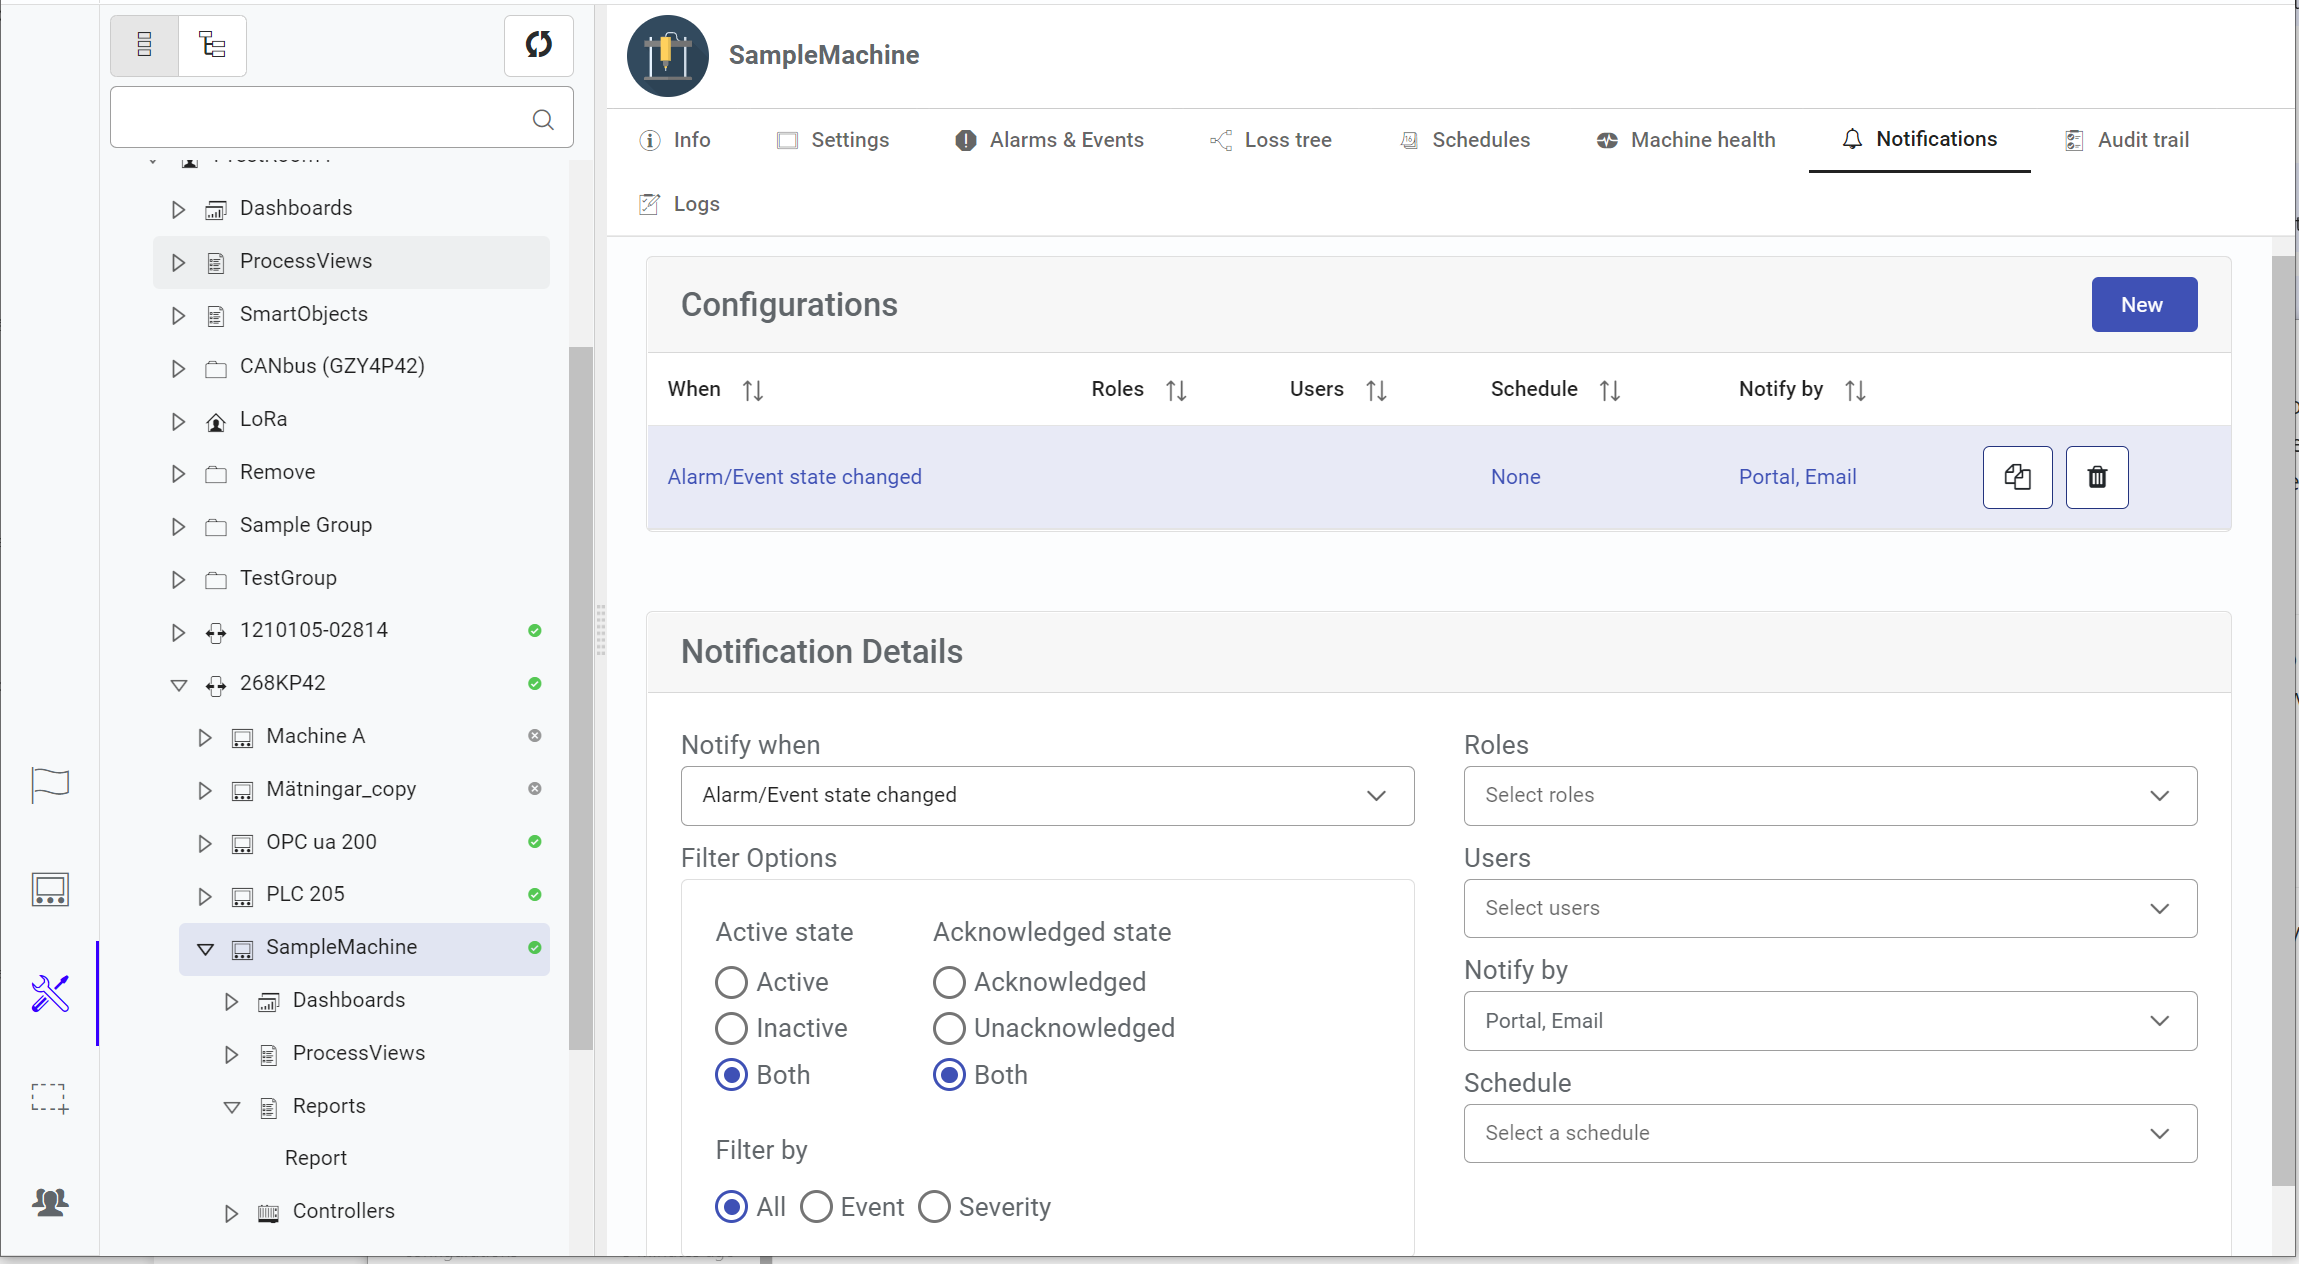Select All filter by radio
This screenshot has height=1264, width=2299.
(x=731, y=1207)
